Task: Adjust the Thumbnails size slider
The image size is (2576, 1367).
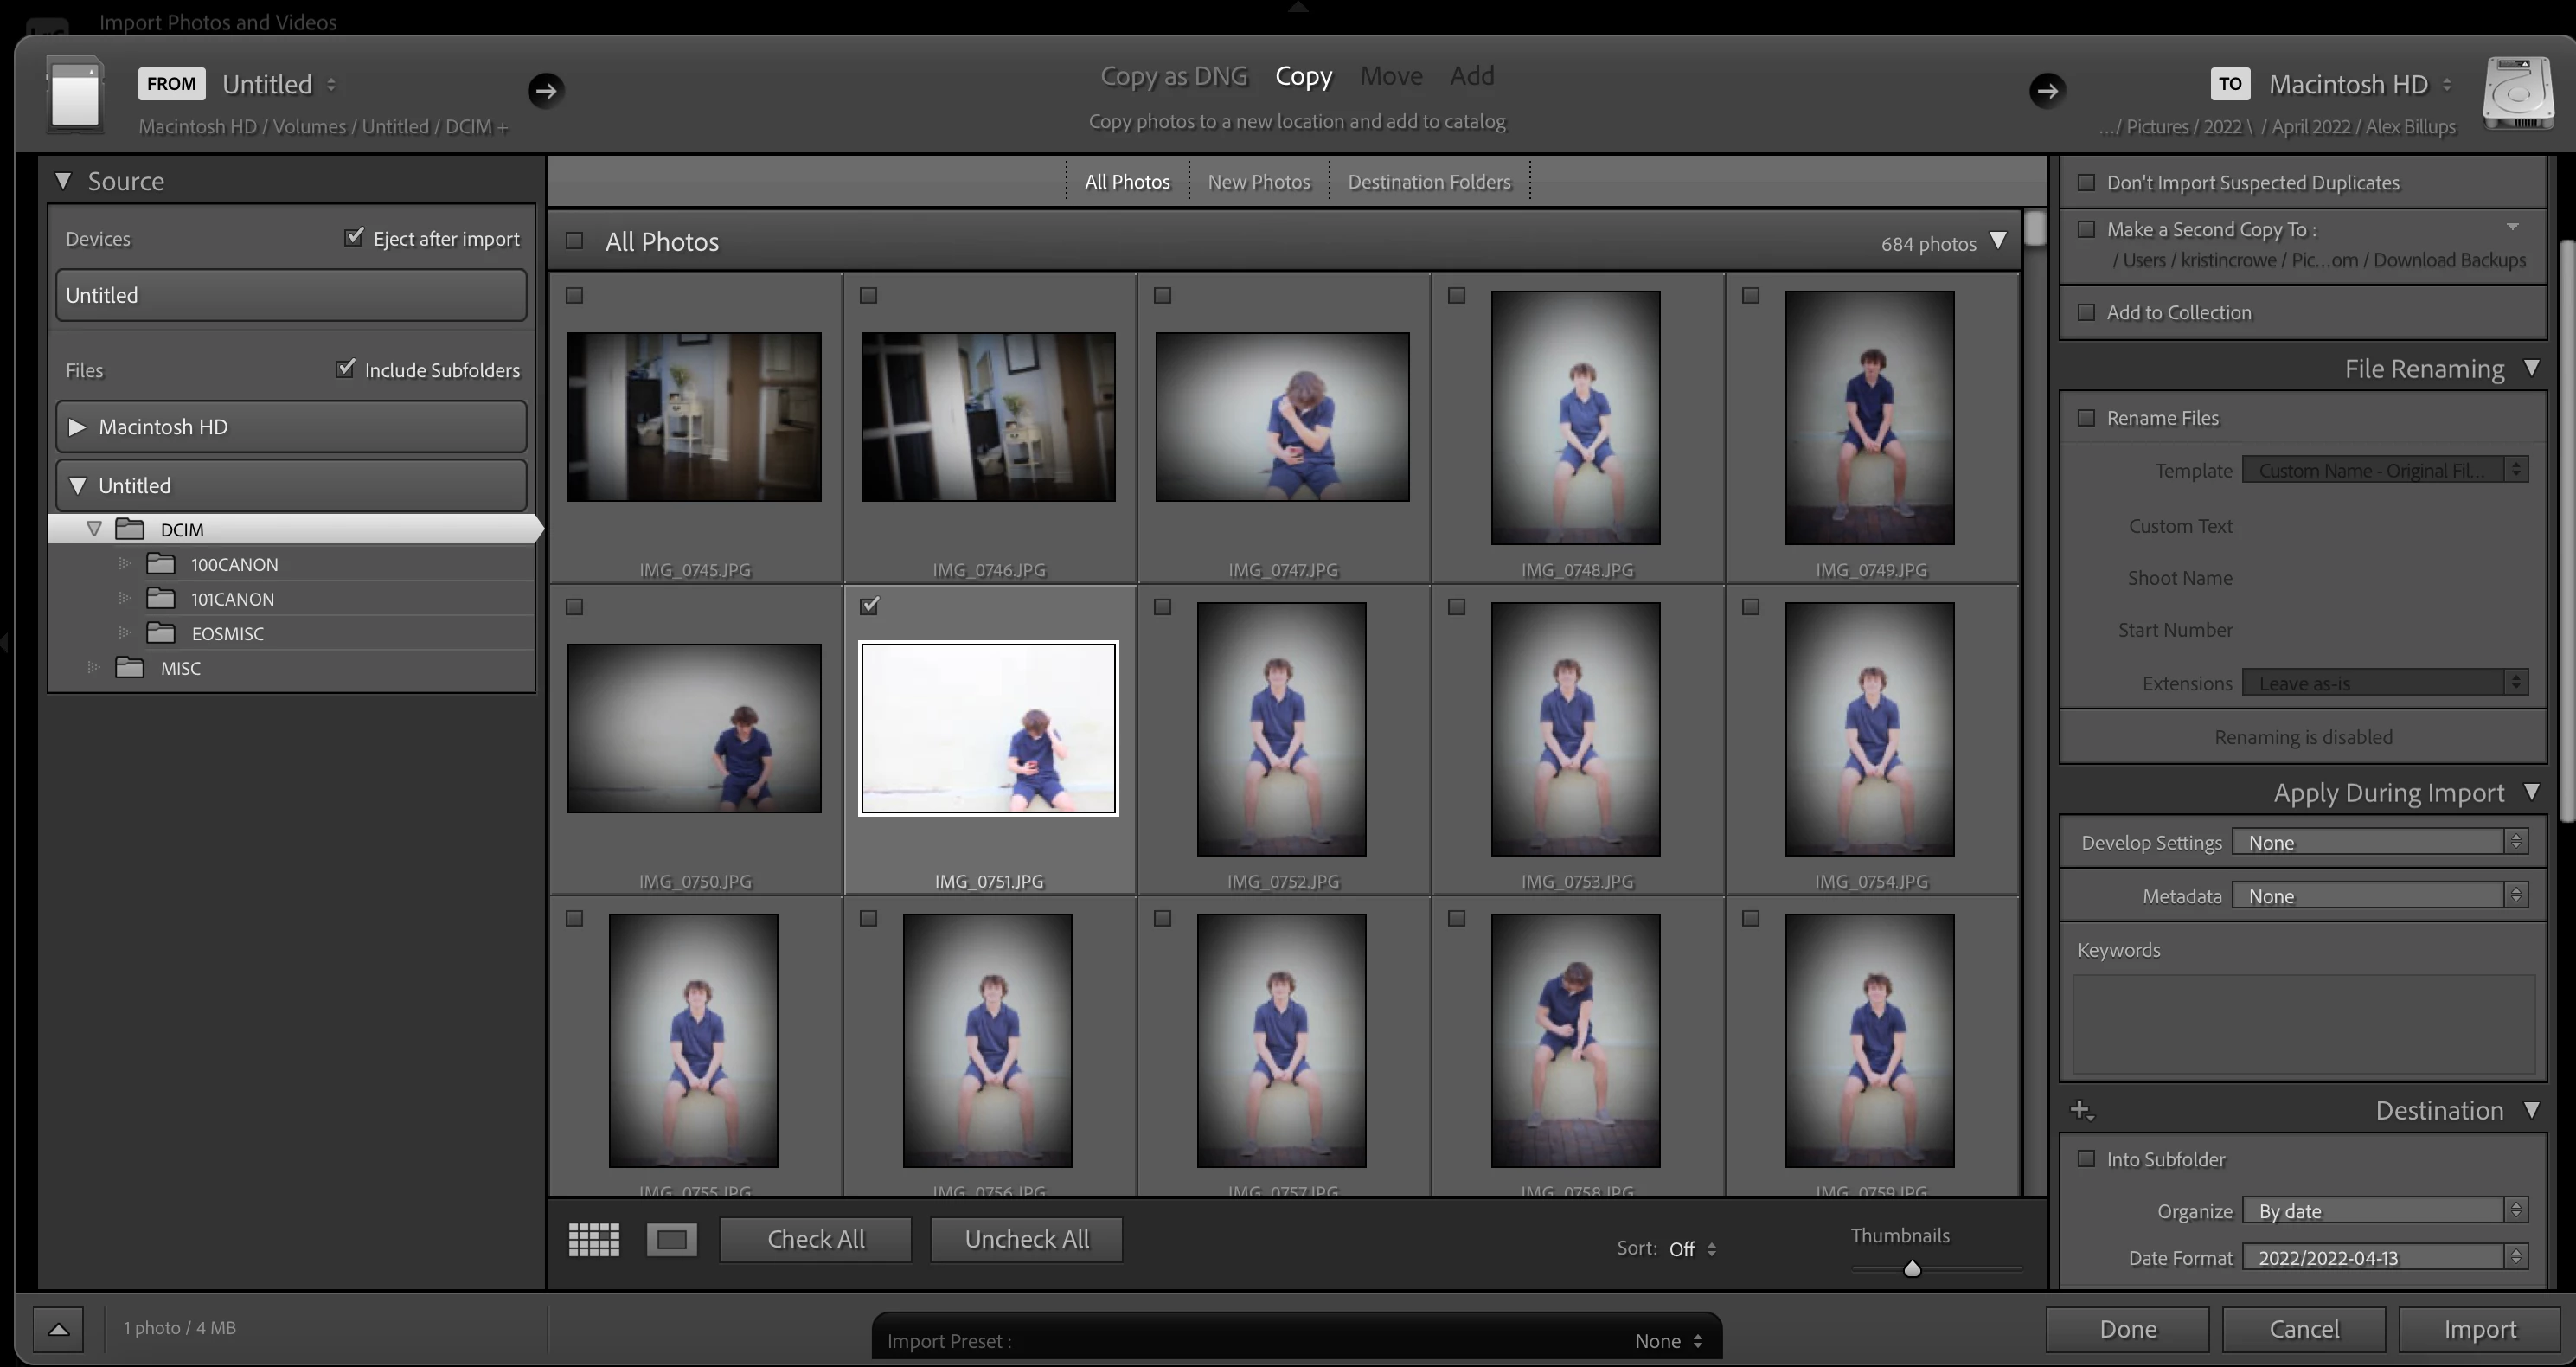Action: point(1912,1269)
